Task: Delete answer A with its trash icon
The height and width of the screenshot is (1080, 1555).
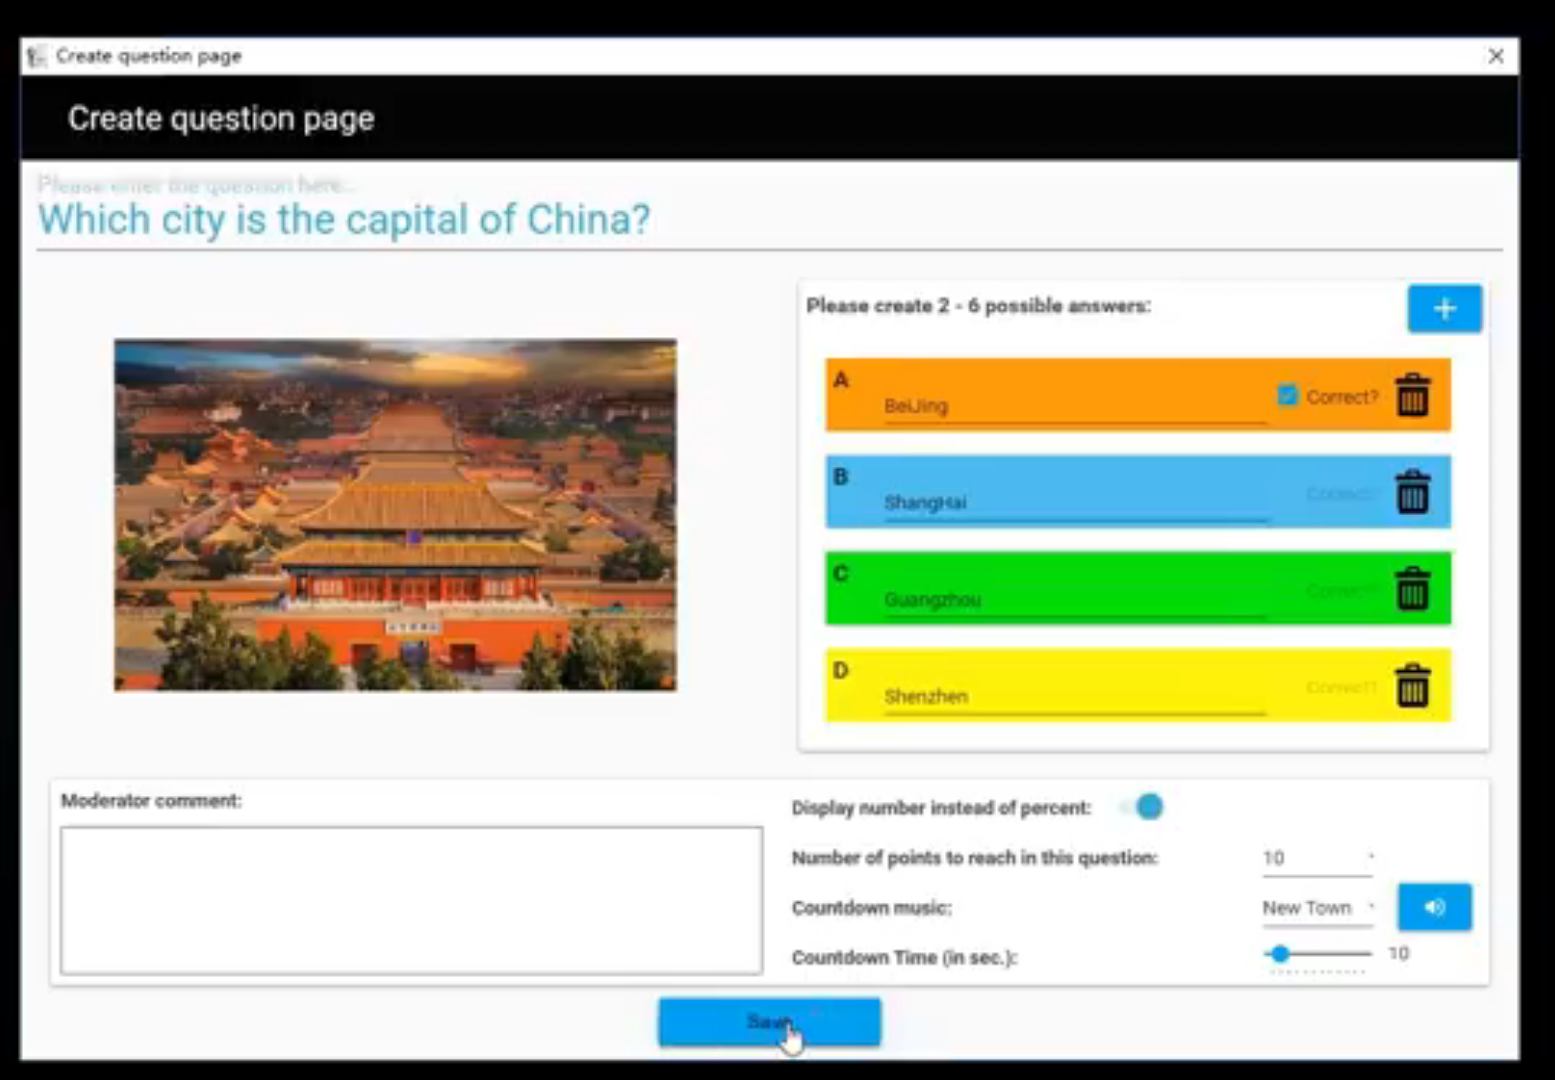Action: click(x=1412, y=395)
